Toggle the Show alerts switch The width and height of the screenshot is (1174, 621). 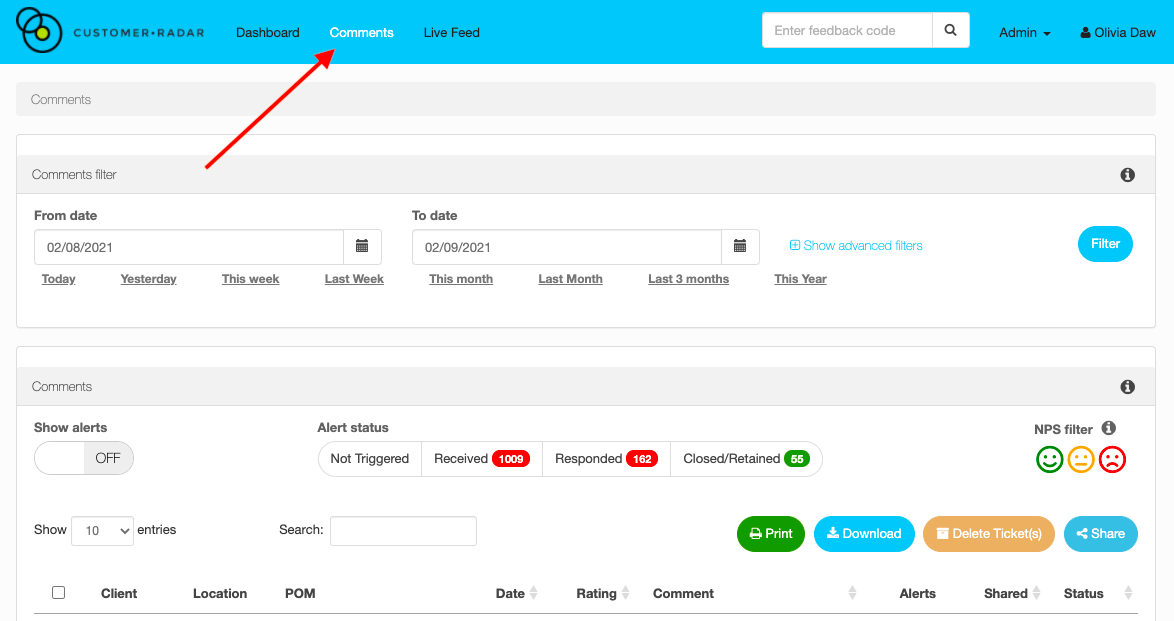pyautogui.click(x=84, y=458)
